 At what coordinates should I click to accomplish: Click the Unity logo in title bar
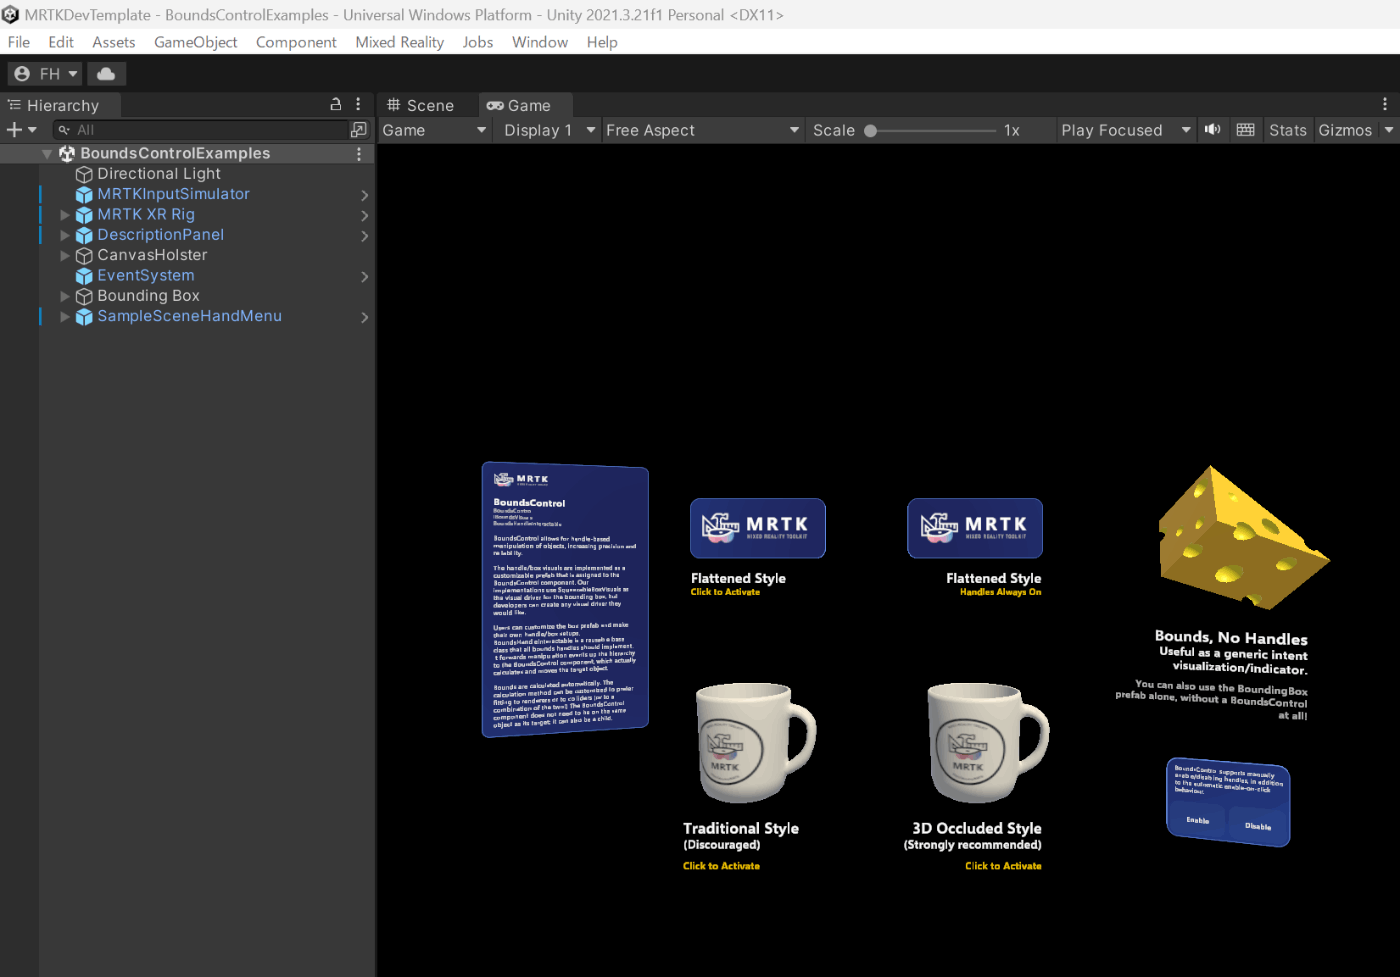coord(11,15)
